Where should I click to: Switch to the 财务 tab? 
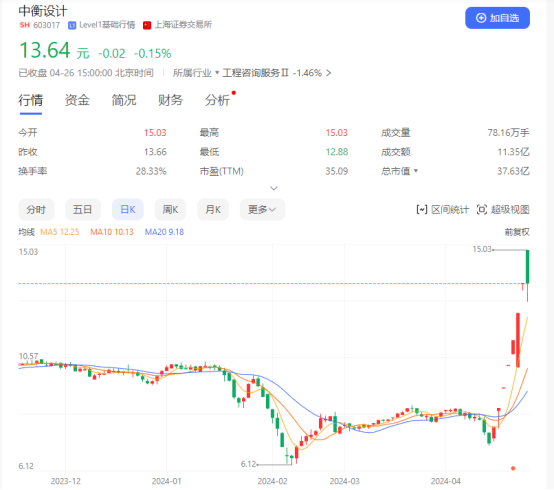[x=170, y=100]
